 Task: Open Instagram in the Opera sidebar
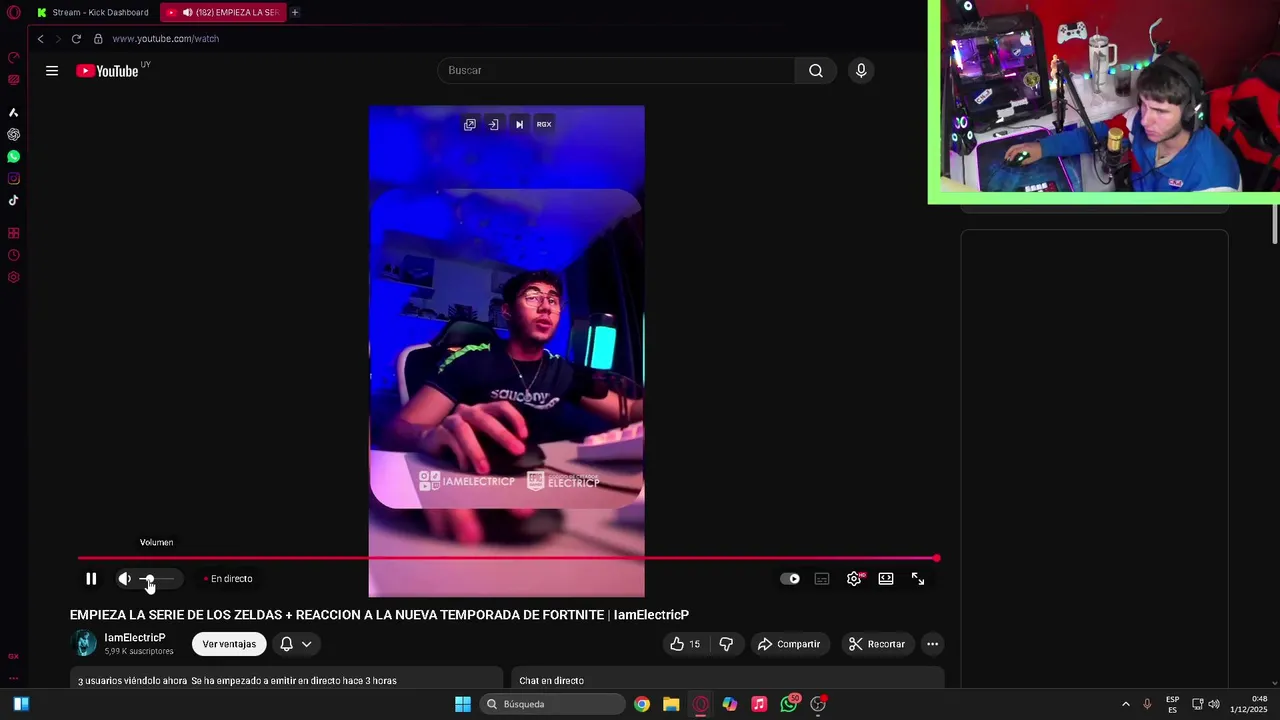(14, 179)
